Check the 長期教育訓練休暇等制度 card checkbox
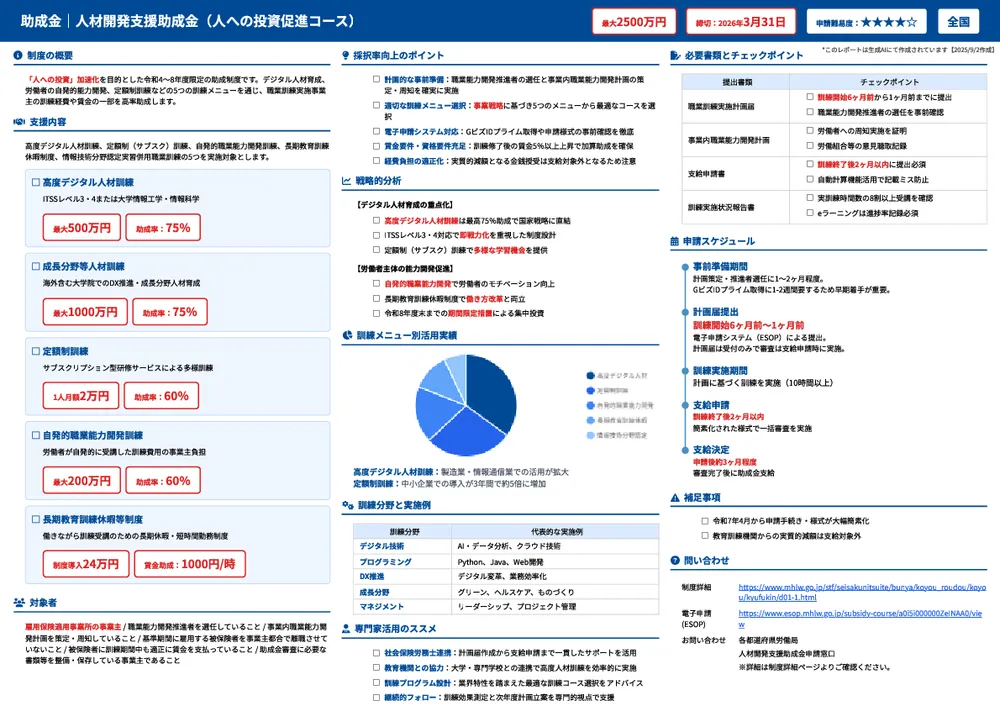The width and height of the screenshot is (1000, 706). click(36, 520)
